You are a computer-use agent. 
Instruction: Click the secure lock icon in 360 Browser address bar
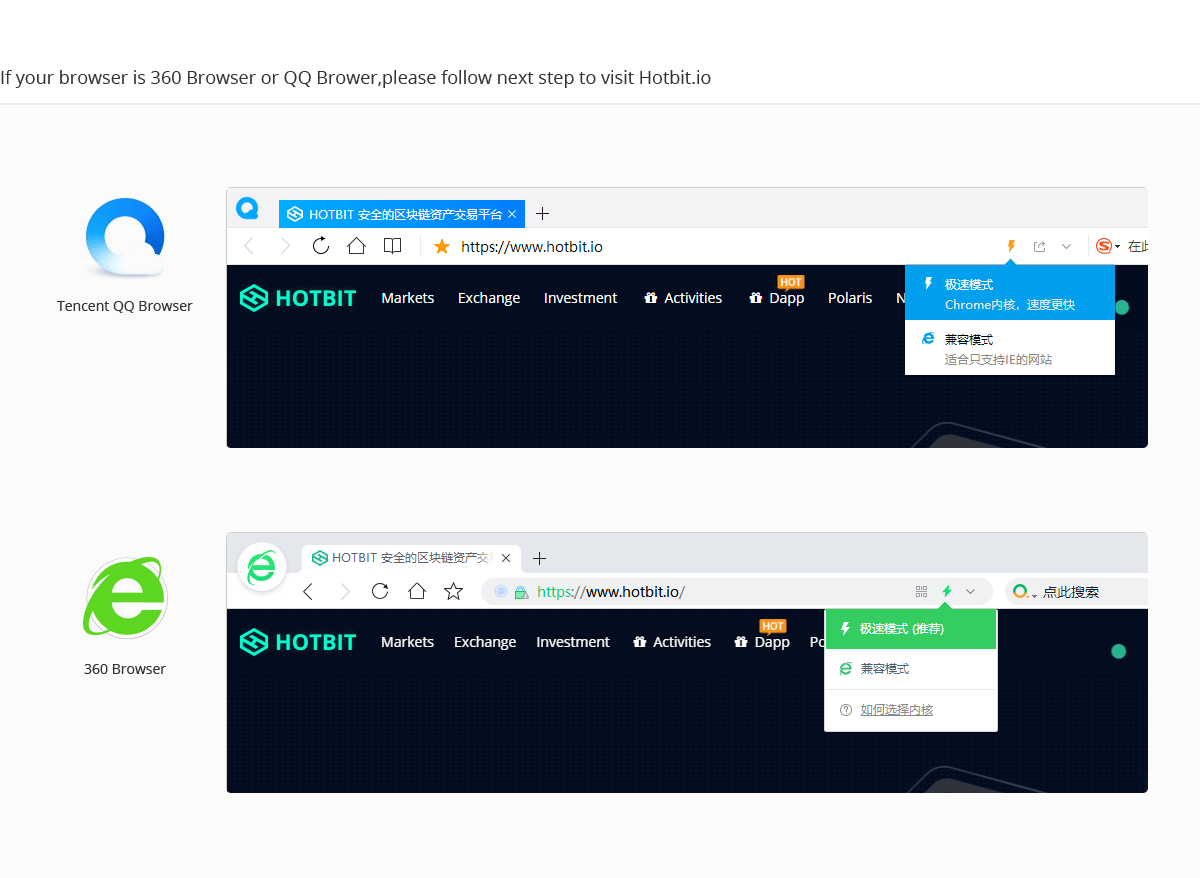pos(520,592)
